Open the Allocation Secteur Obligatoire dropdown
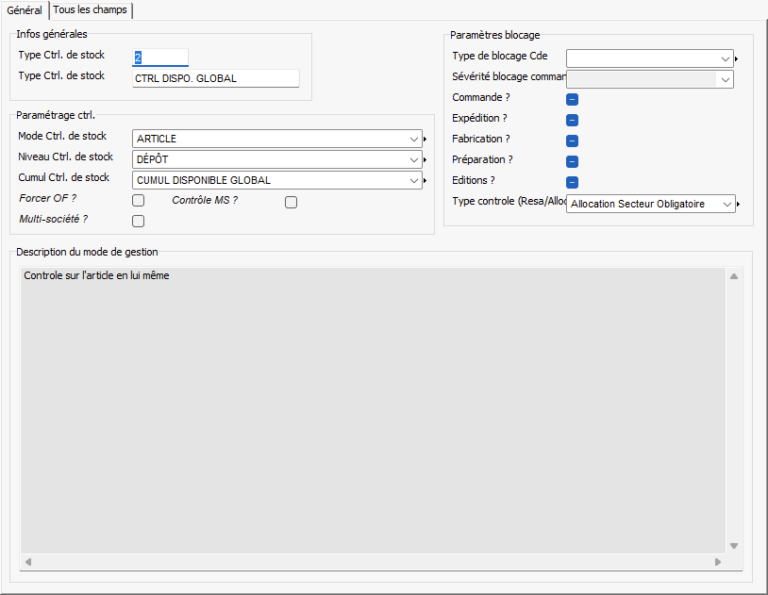 (725, 204)
